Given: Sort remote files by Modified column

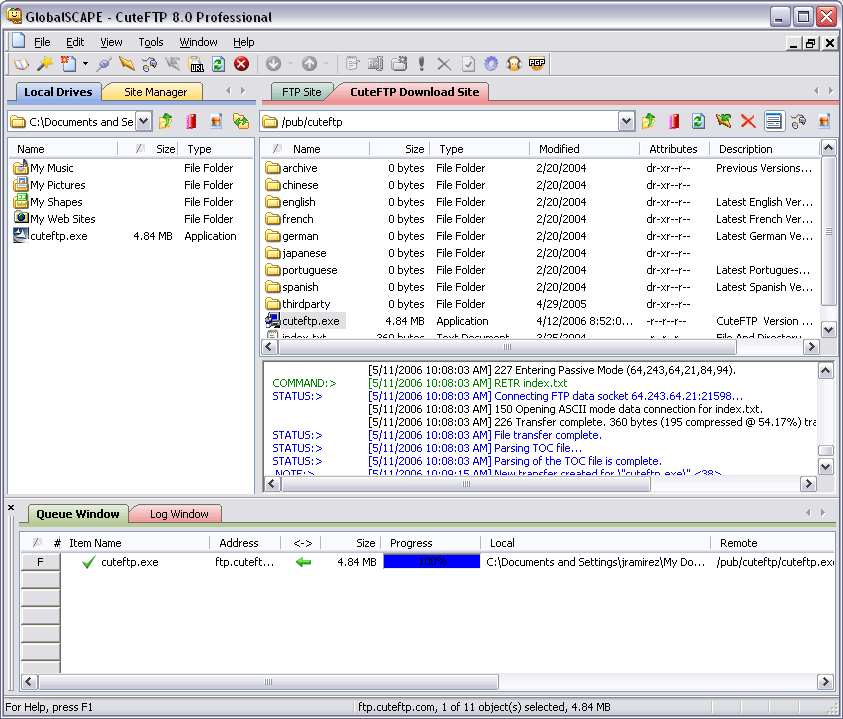Looking at the screenshot, I should 559,149.
